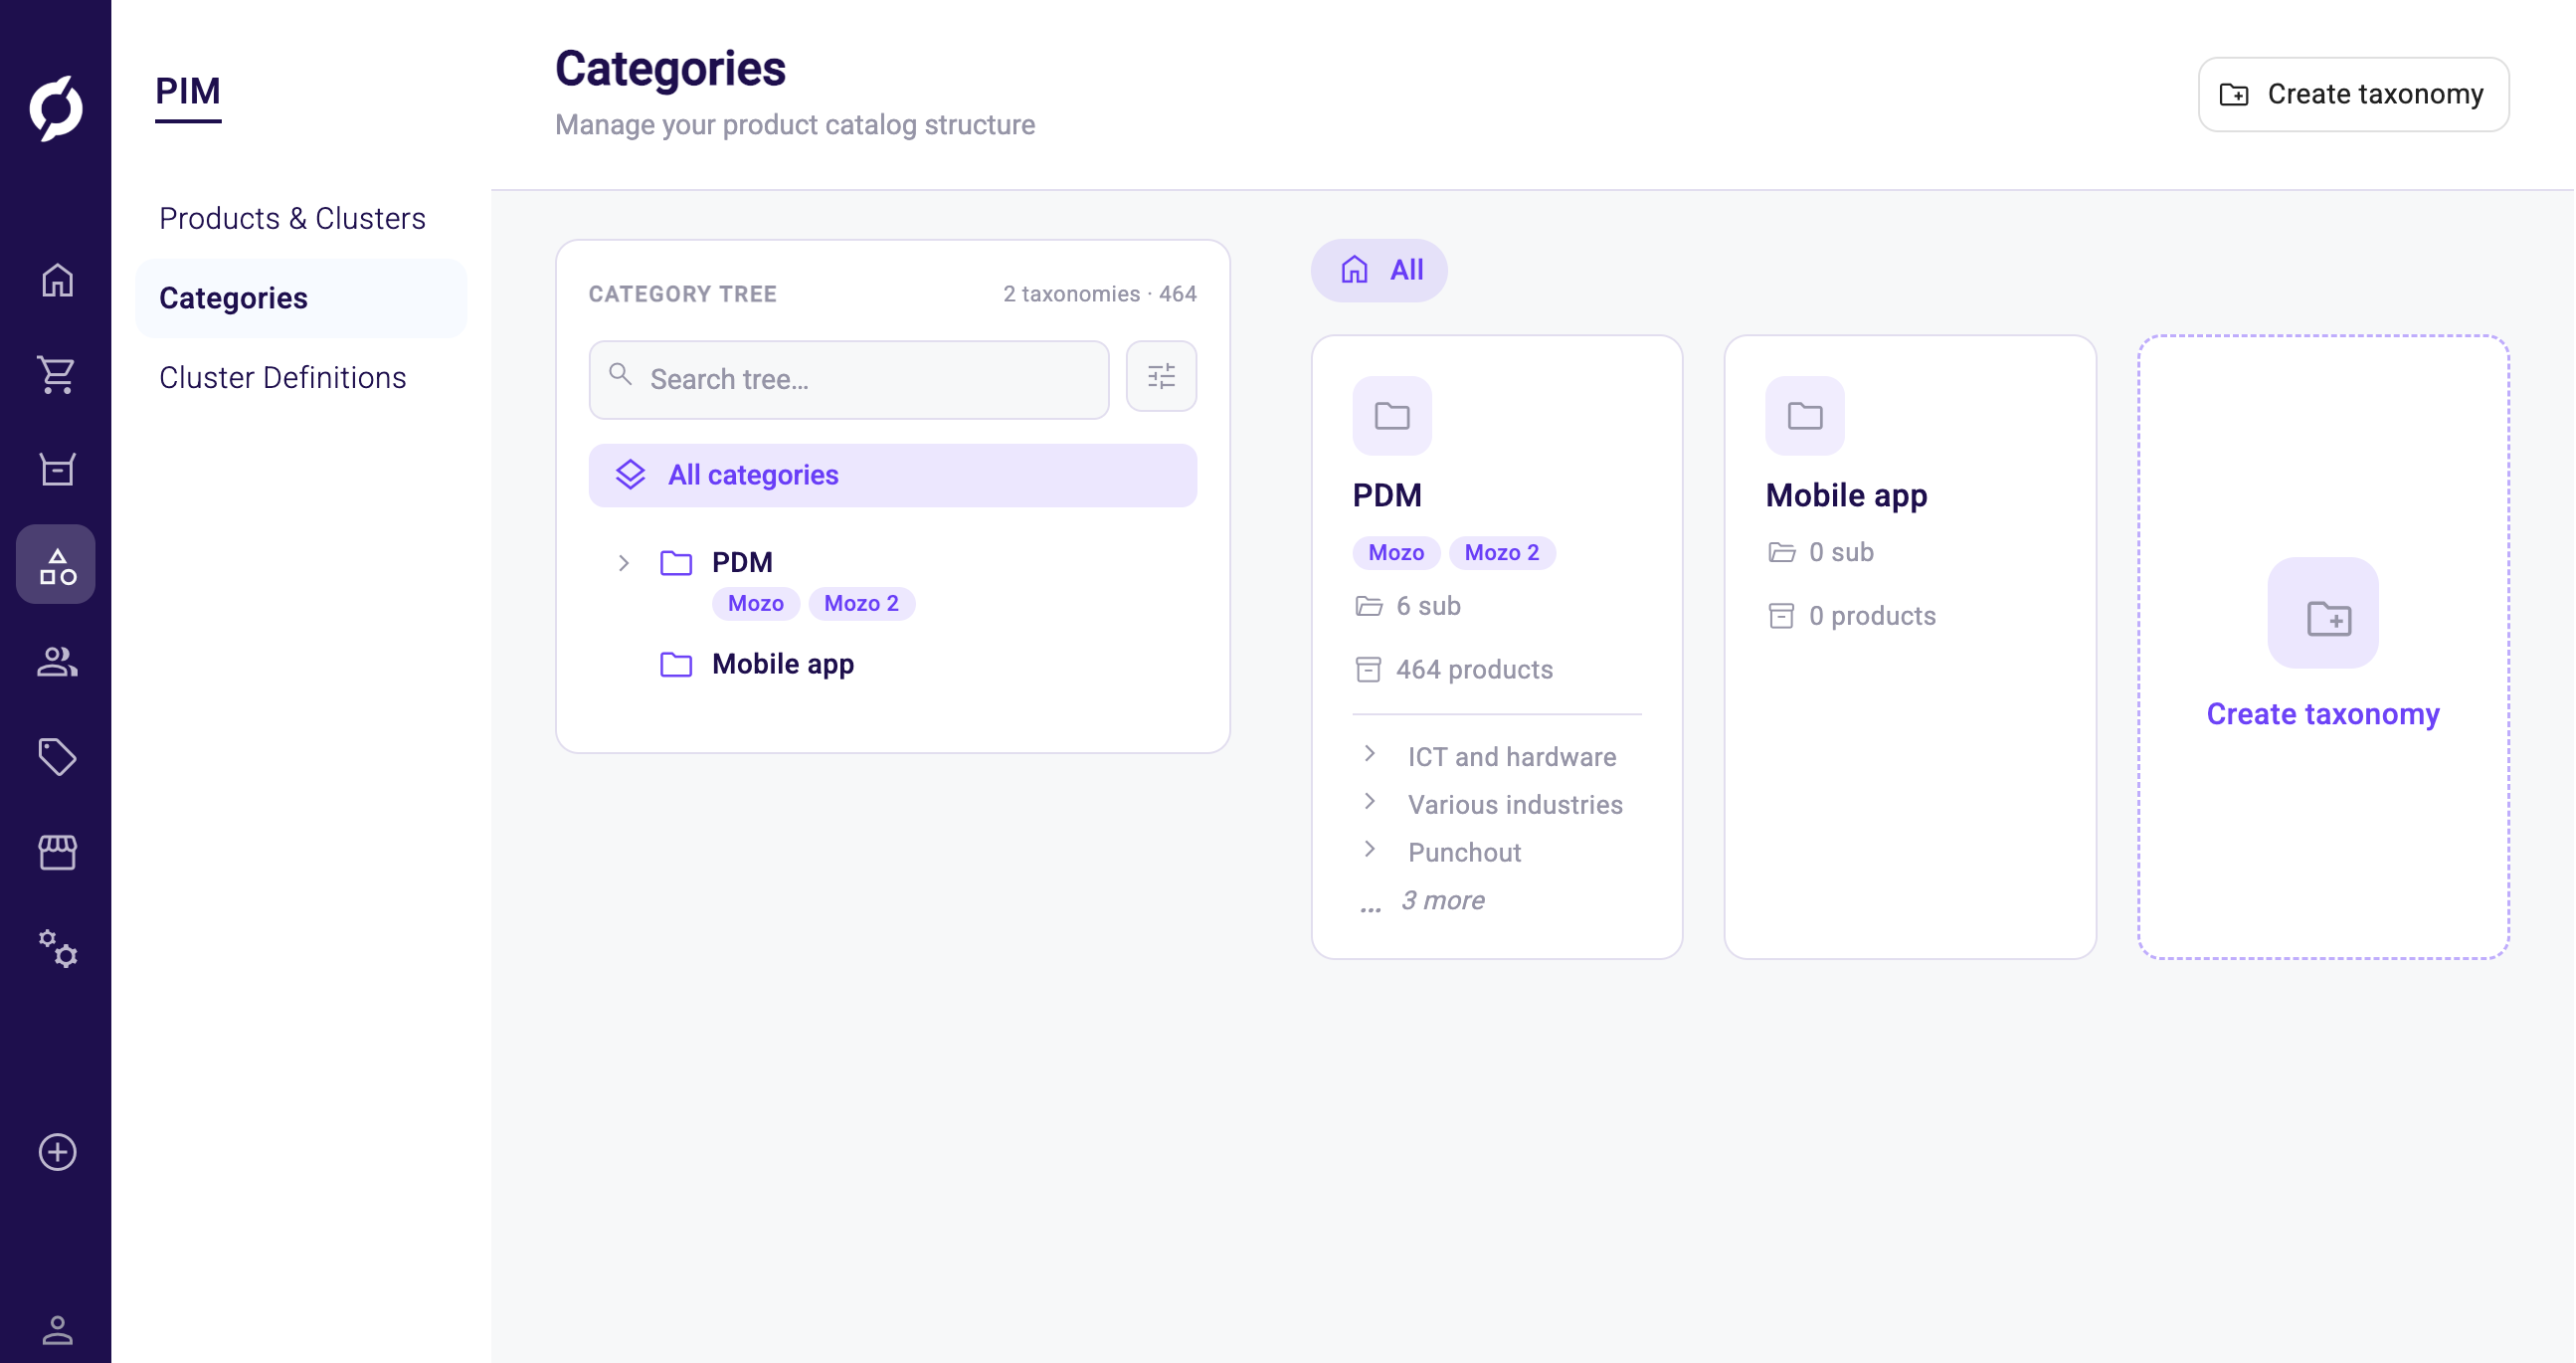
Task: Click the PIM section heading
Action: [x=188, y=92]
